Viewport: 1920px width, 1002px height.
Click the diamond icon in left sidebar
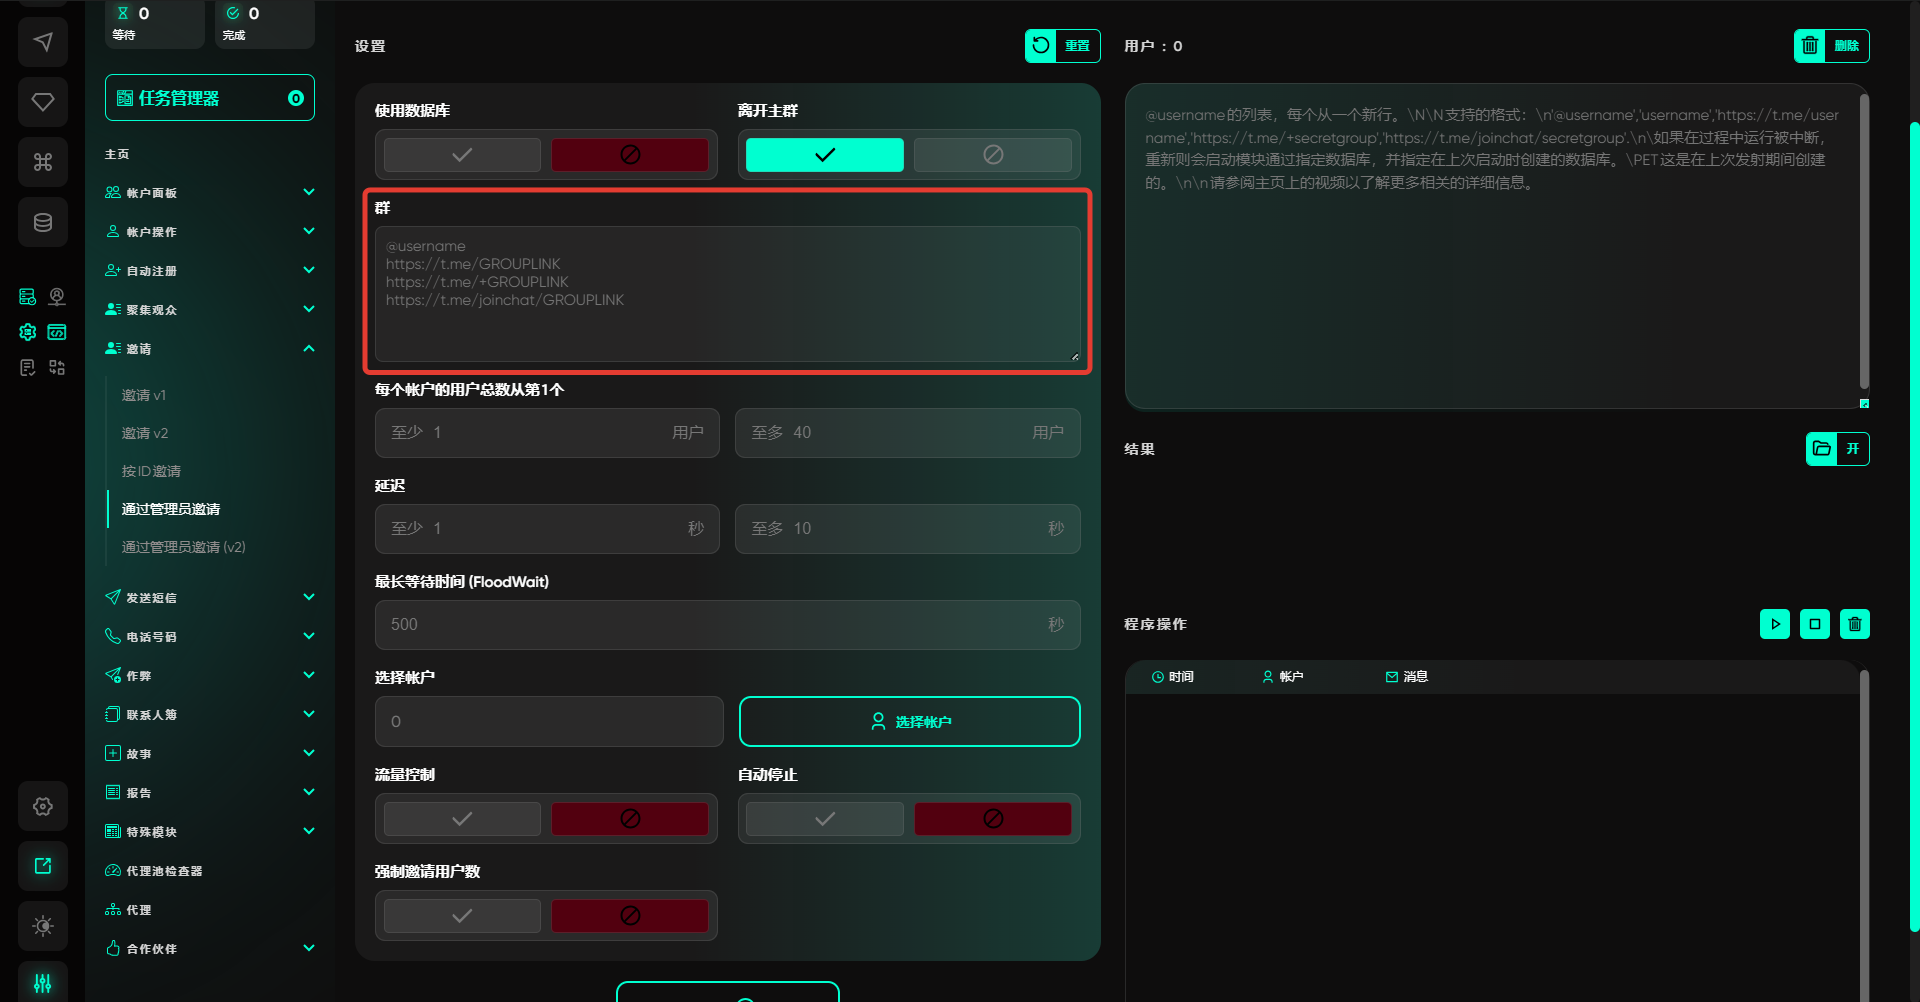(43, 102)
